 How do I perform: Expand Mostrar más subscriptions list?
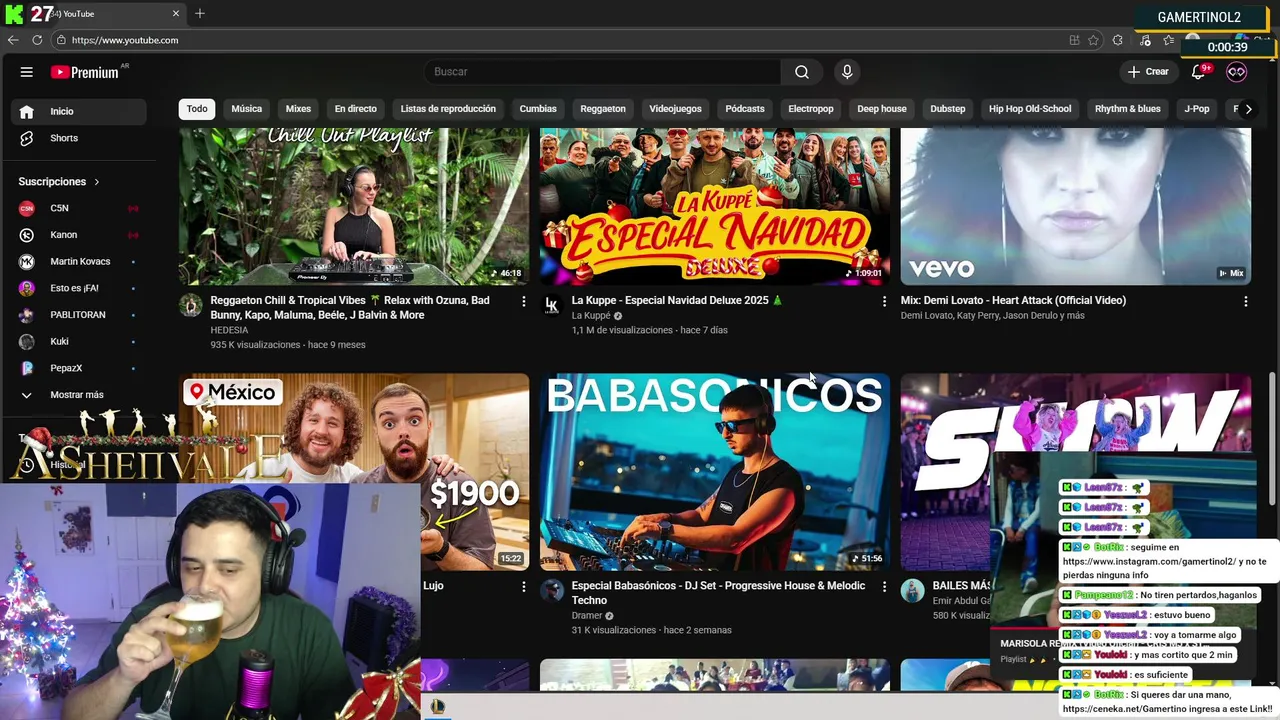tap(78, 395)
